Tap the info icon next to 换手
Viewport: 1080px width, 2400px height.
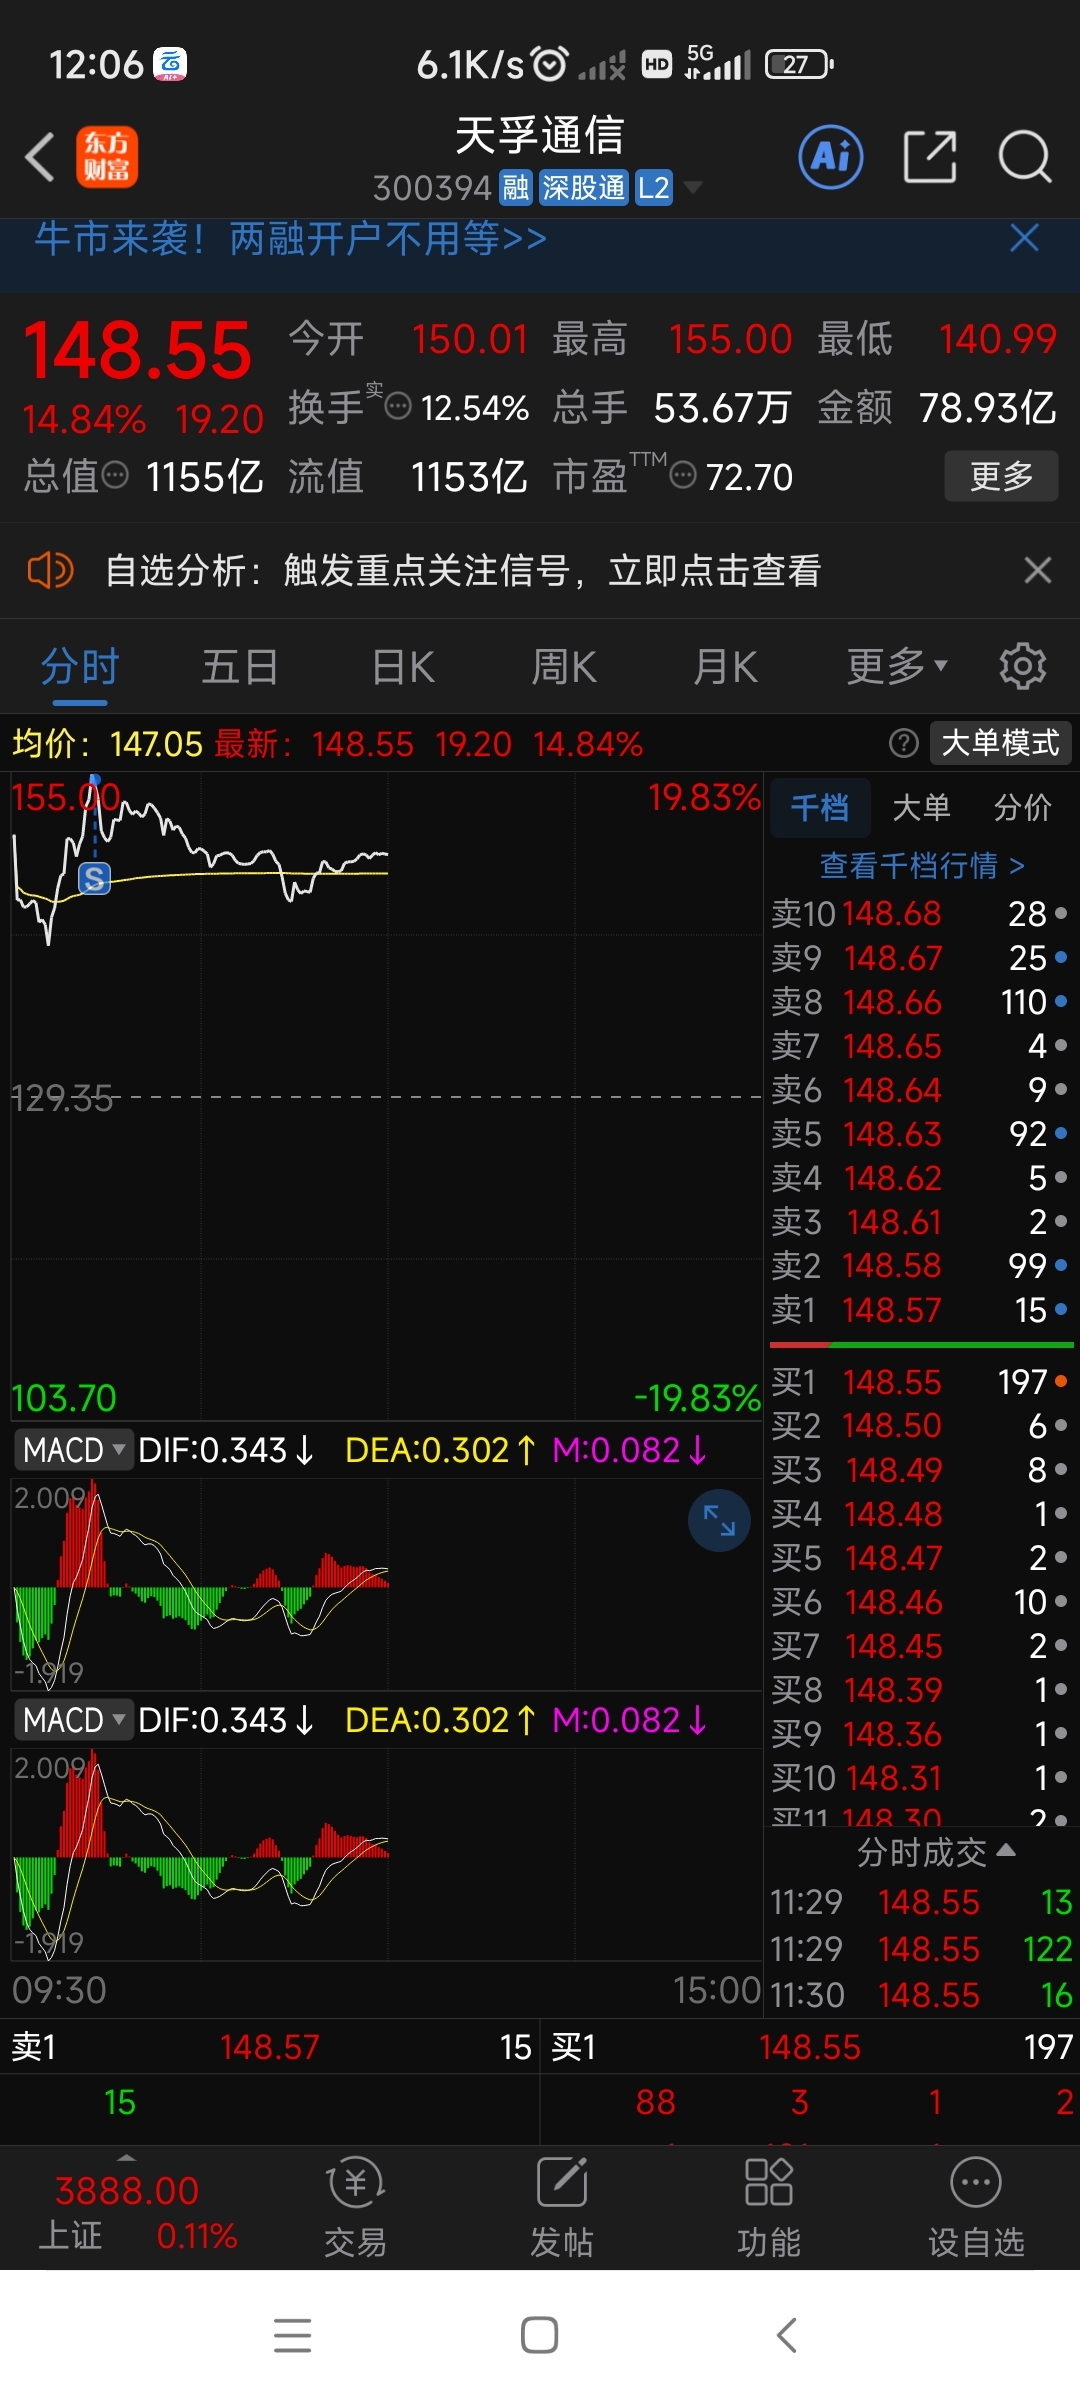(398, 407)
